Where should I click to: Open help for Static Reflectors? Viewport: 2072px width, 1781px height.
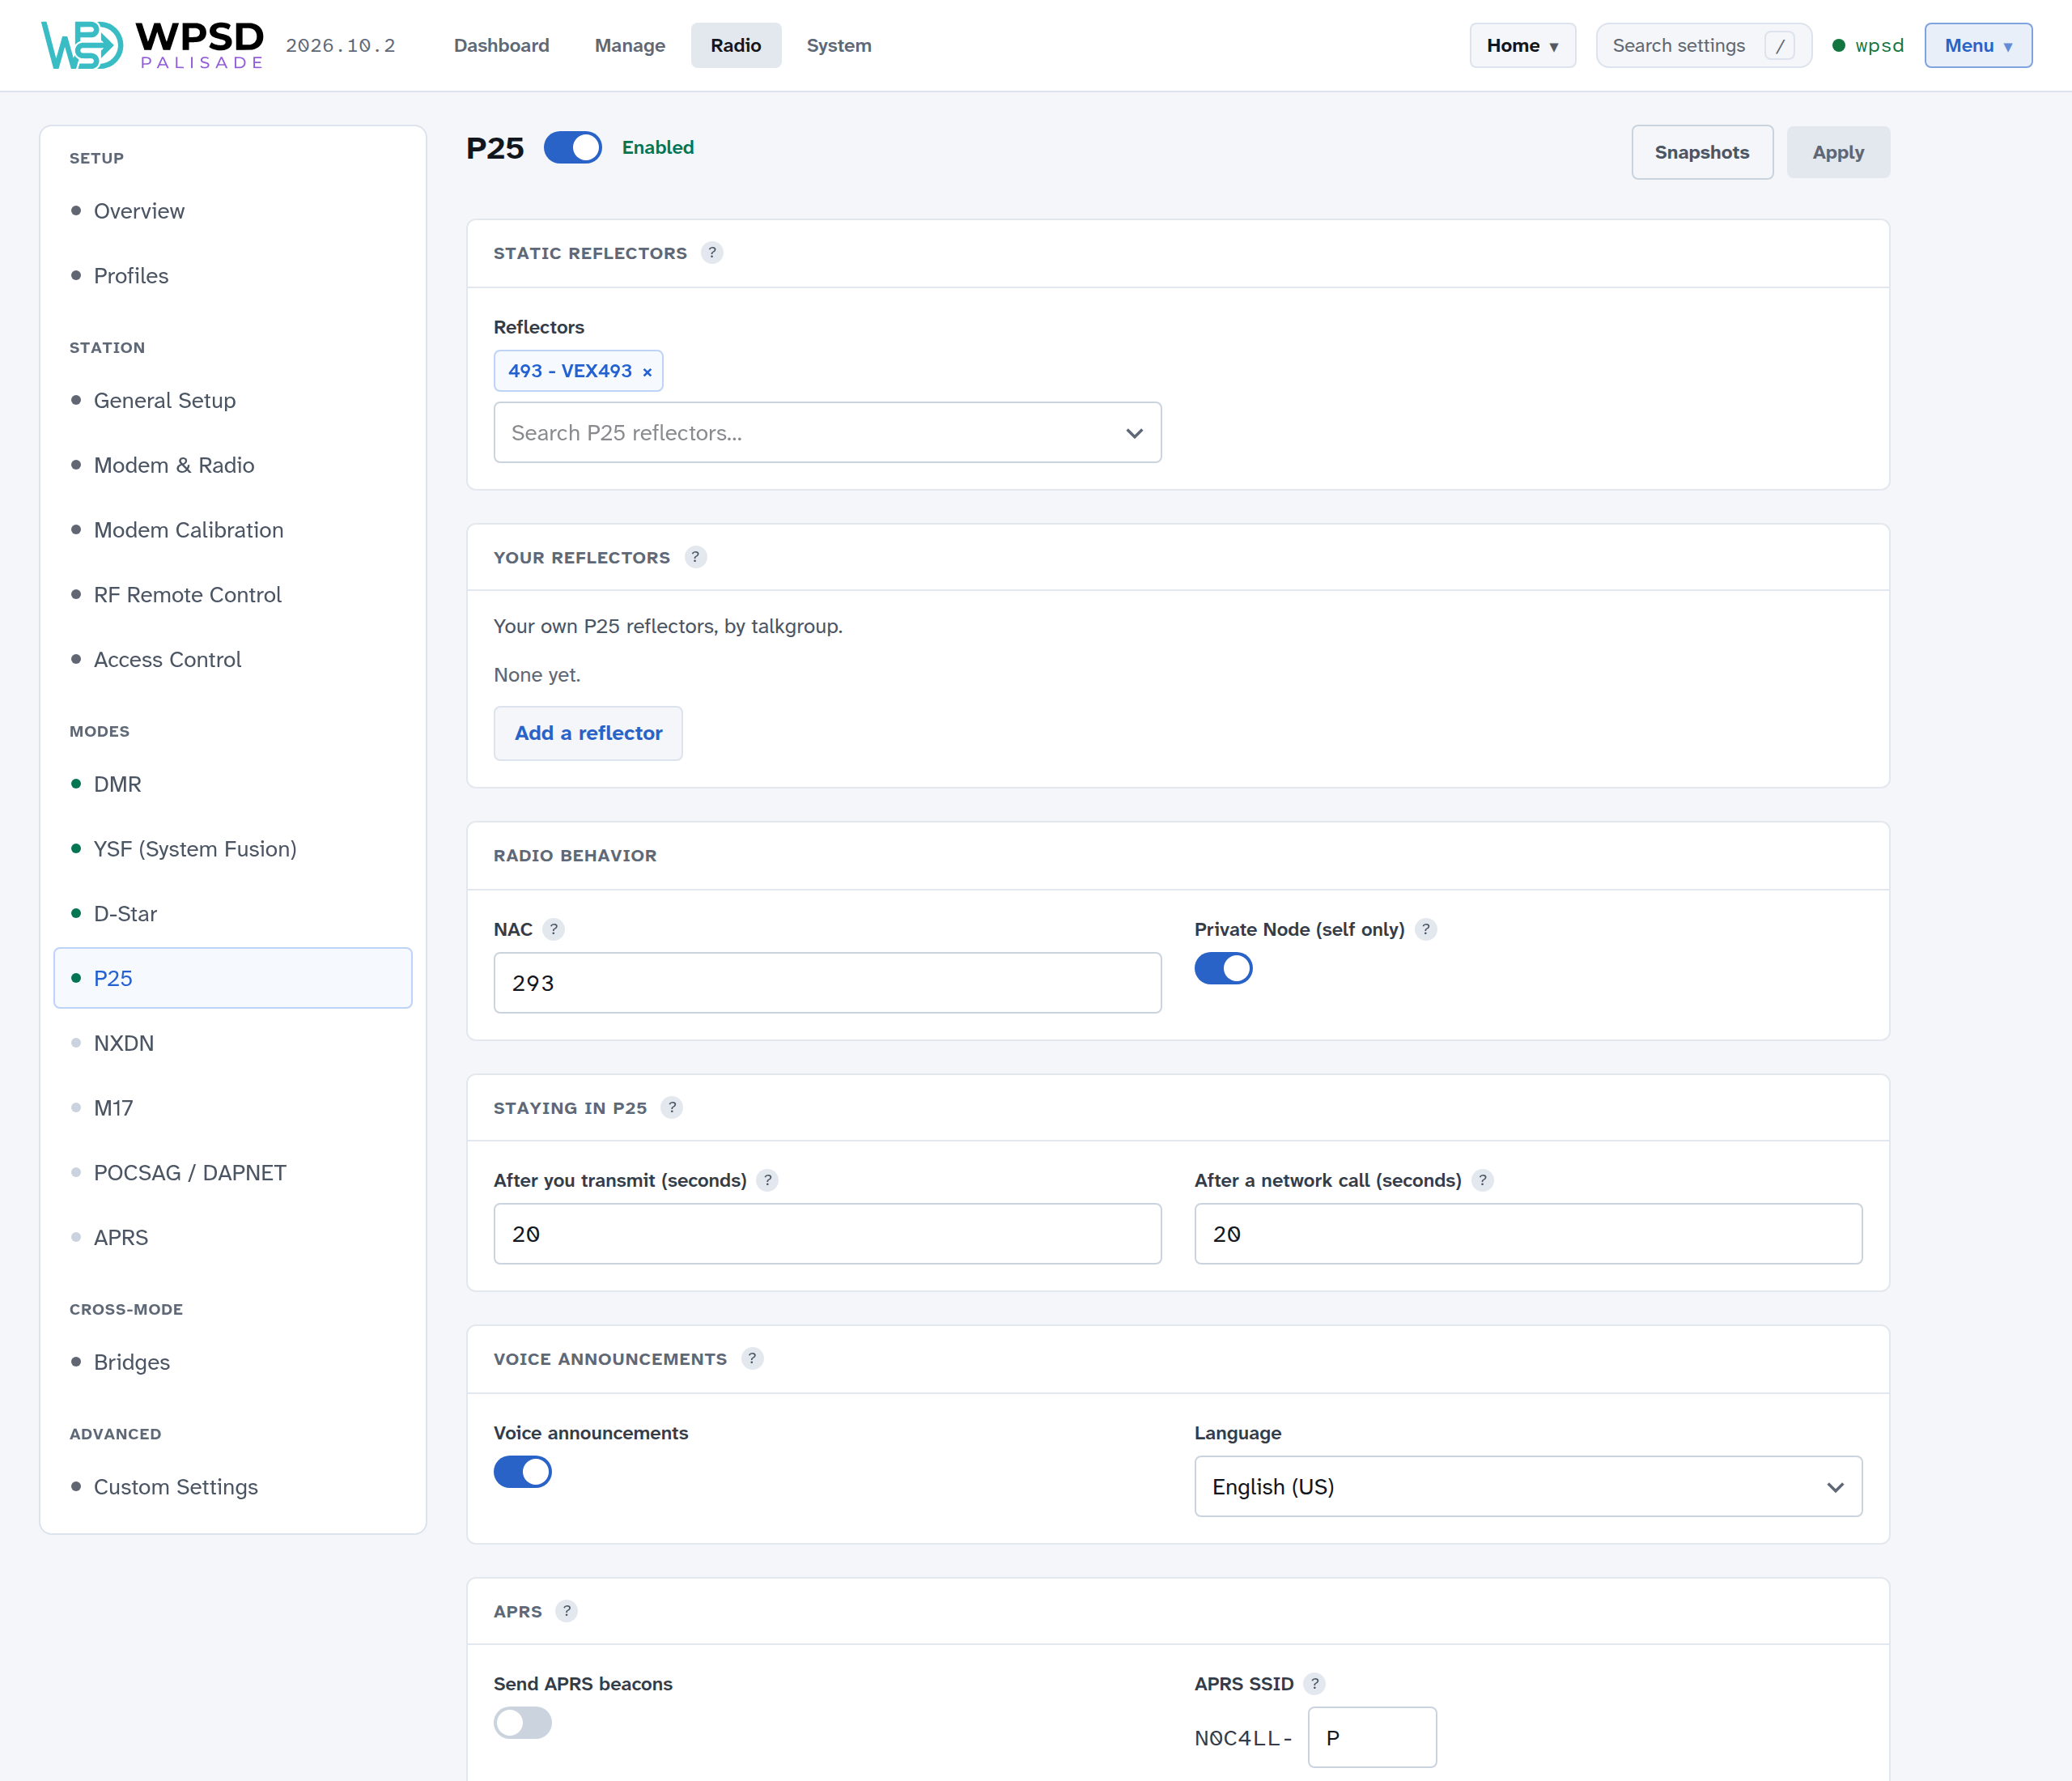click(712, 253)
